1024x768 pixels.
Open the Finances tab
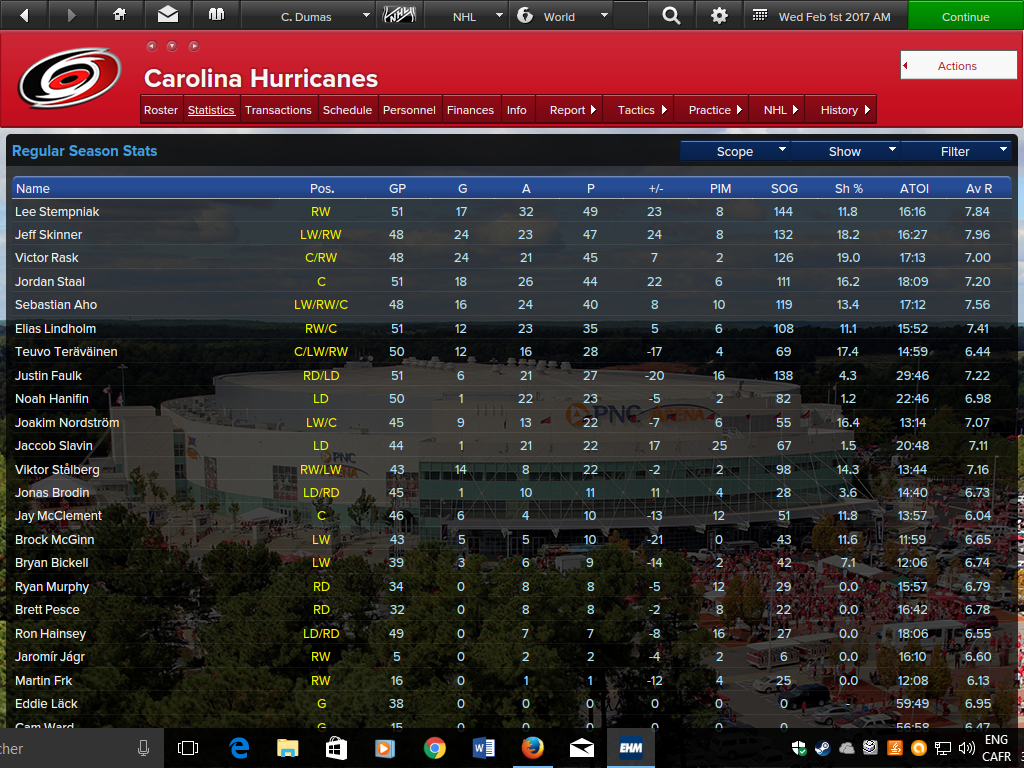coord(470,110)
